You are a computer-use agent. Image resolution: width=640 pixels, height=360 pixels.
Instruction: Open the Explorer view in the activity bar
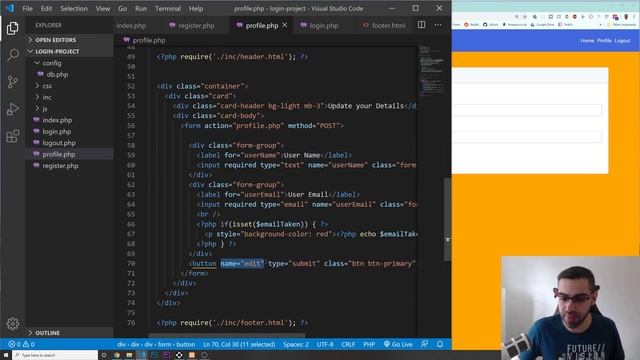[x=13, y=28]
